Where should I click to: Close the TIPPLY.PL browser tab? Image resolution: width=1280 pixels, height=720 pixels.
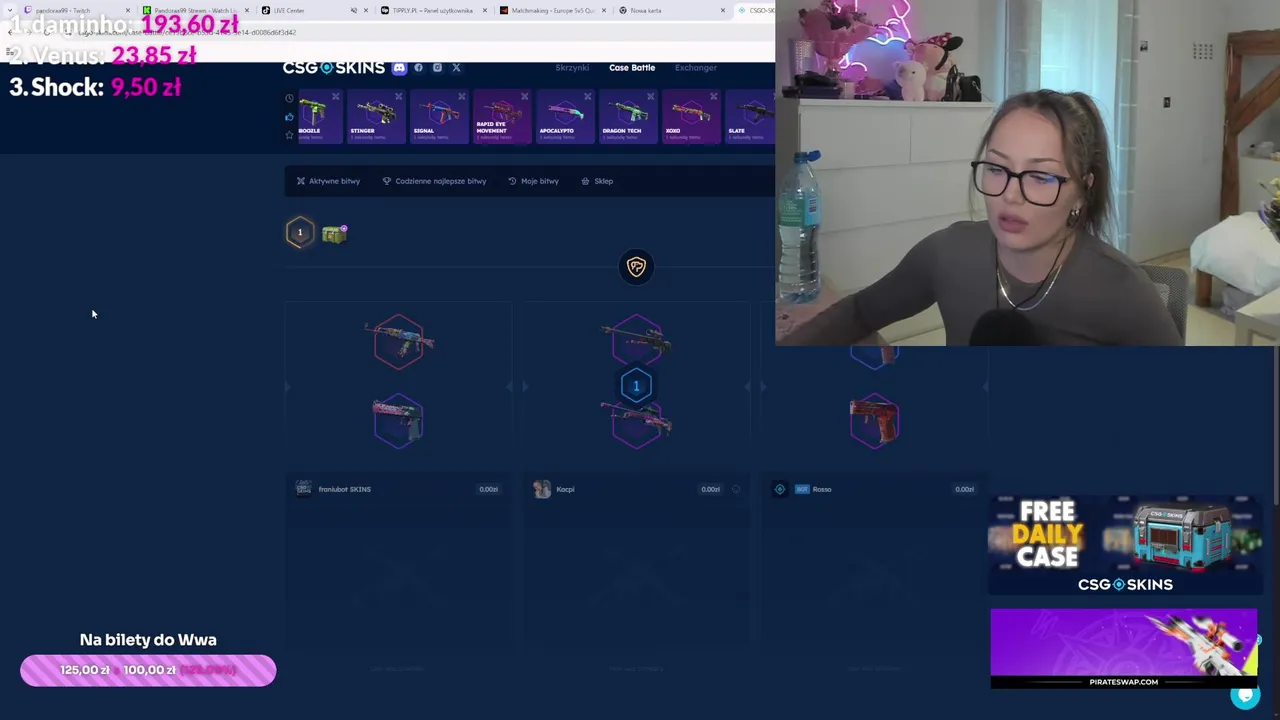[485, 10]
